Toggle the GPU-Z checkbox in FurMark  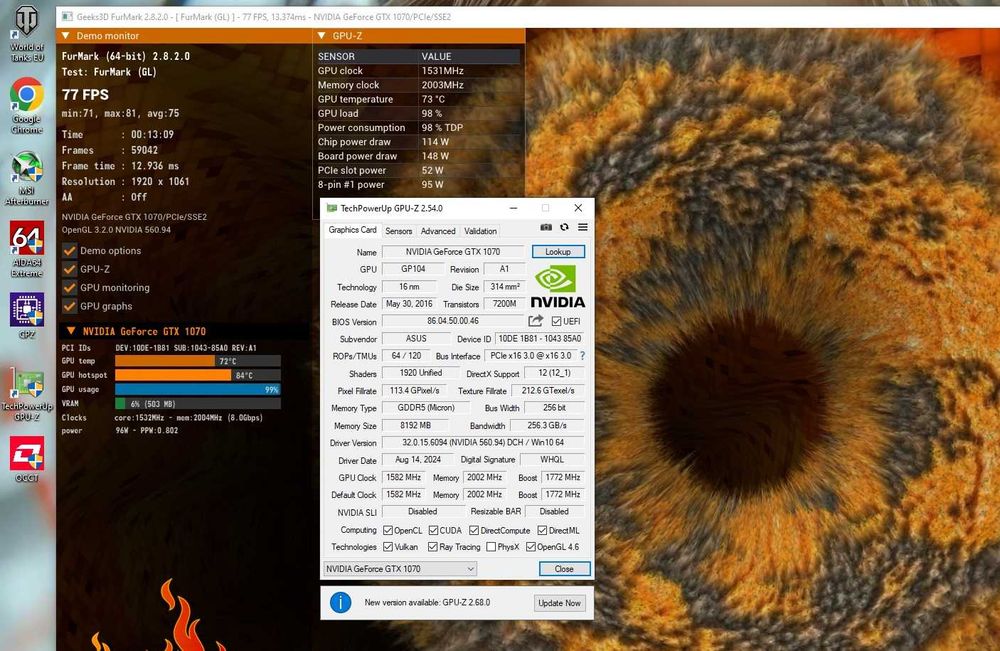click(x=70, y=269)
